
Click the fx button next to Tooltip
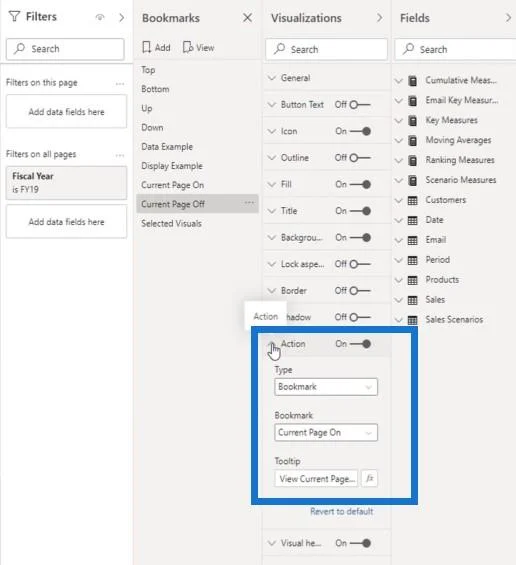point(369,478)
